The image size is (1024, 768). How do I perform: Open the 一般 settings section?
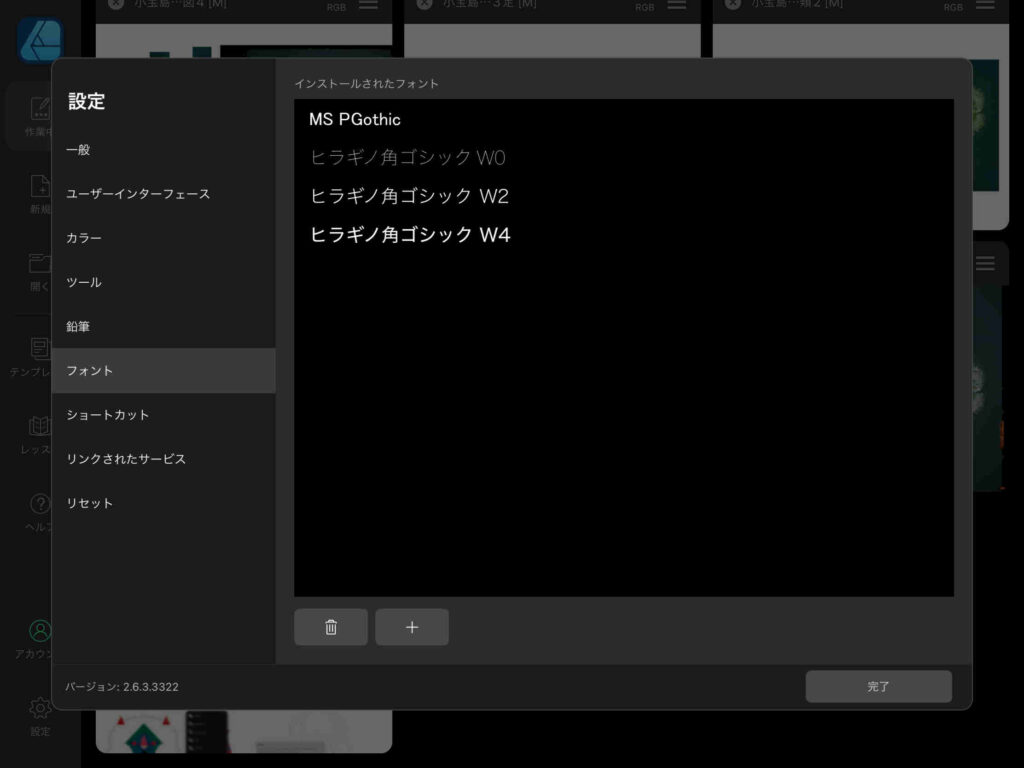(x=163, y=150)
